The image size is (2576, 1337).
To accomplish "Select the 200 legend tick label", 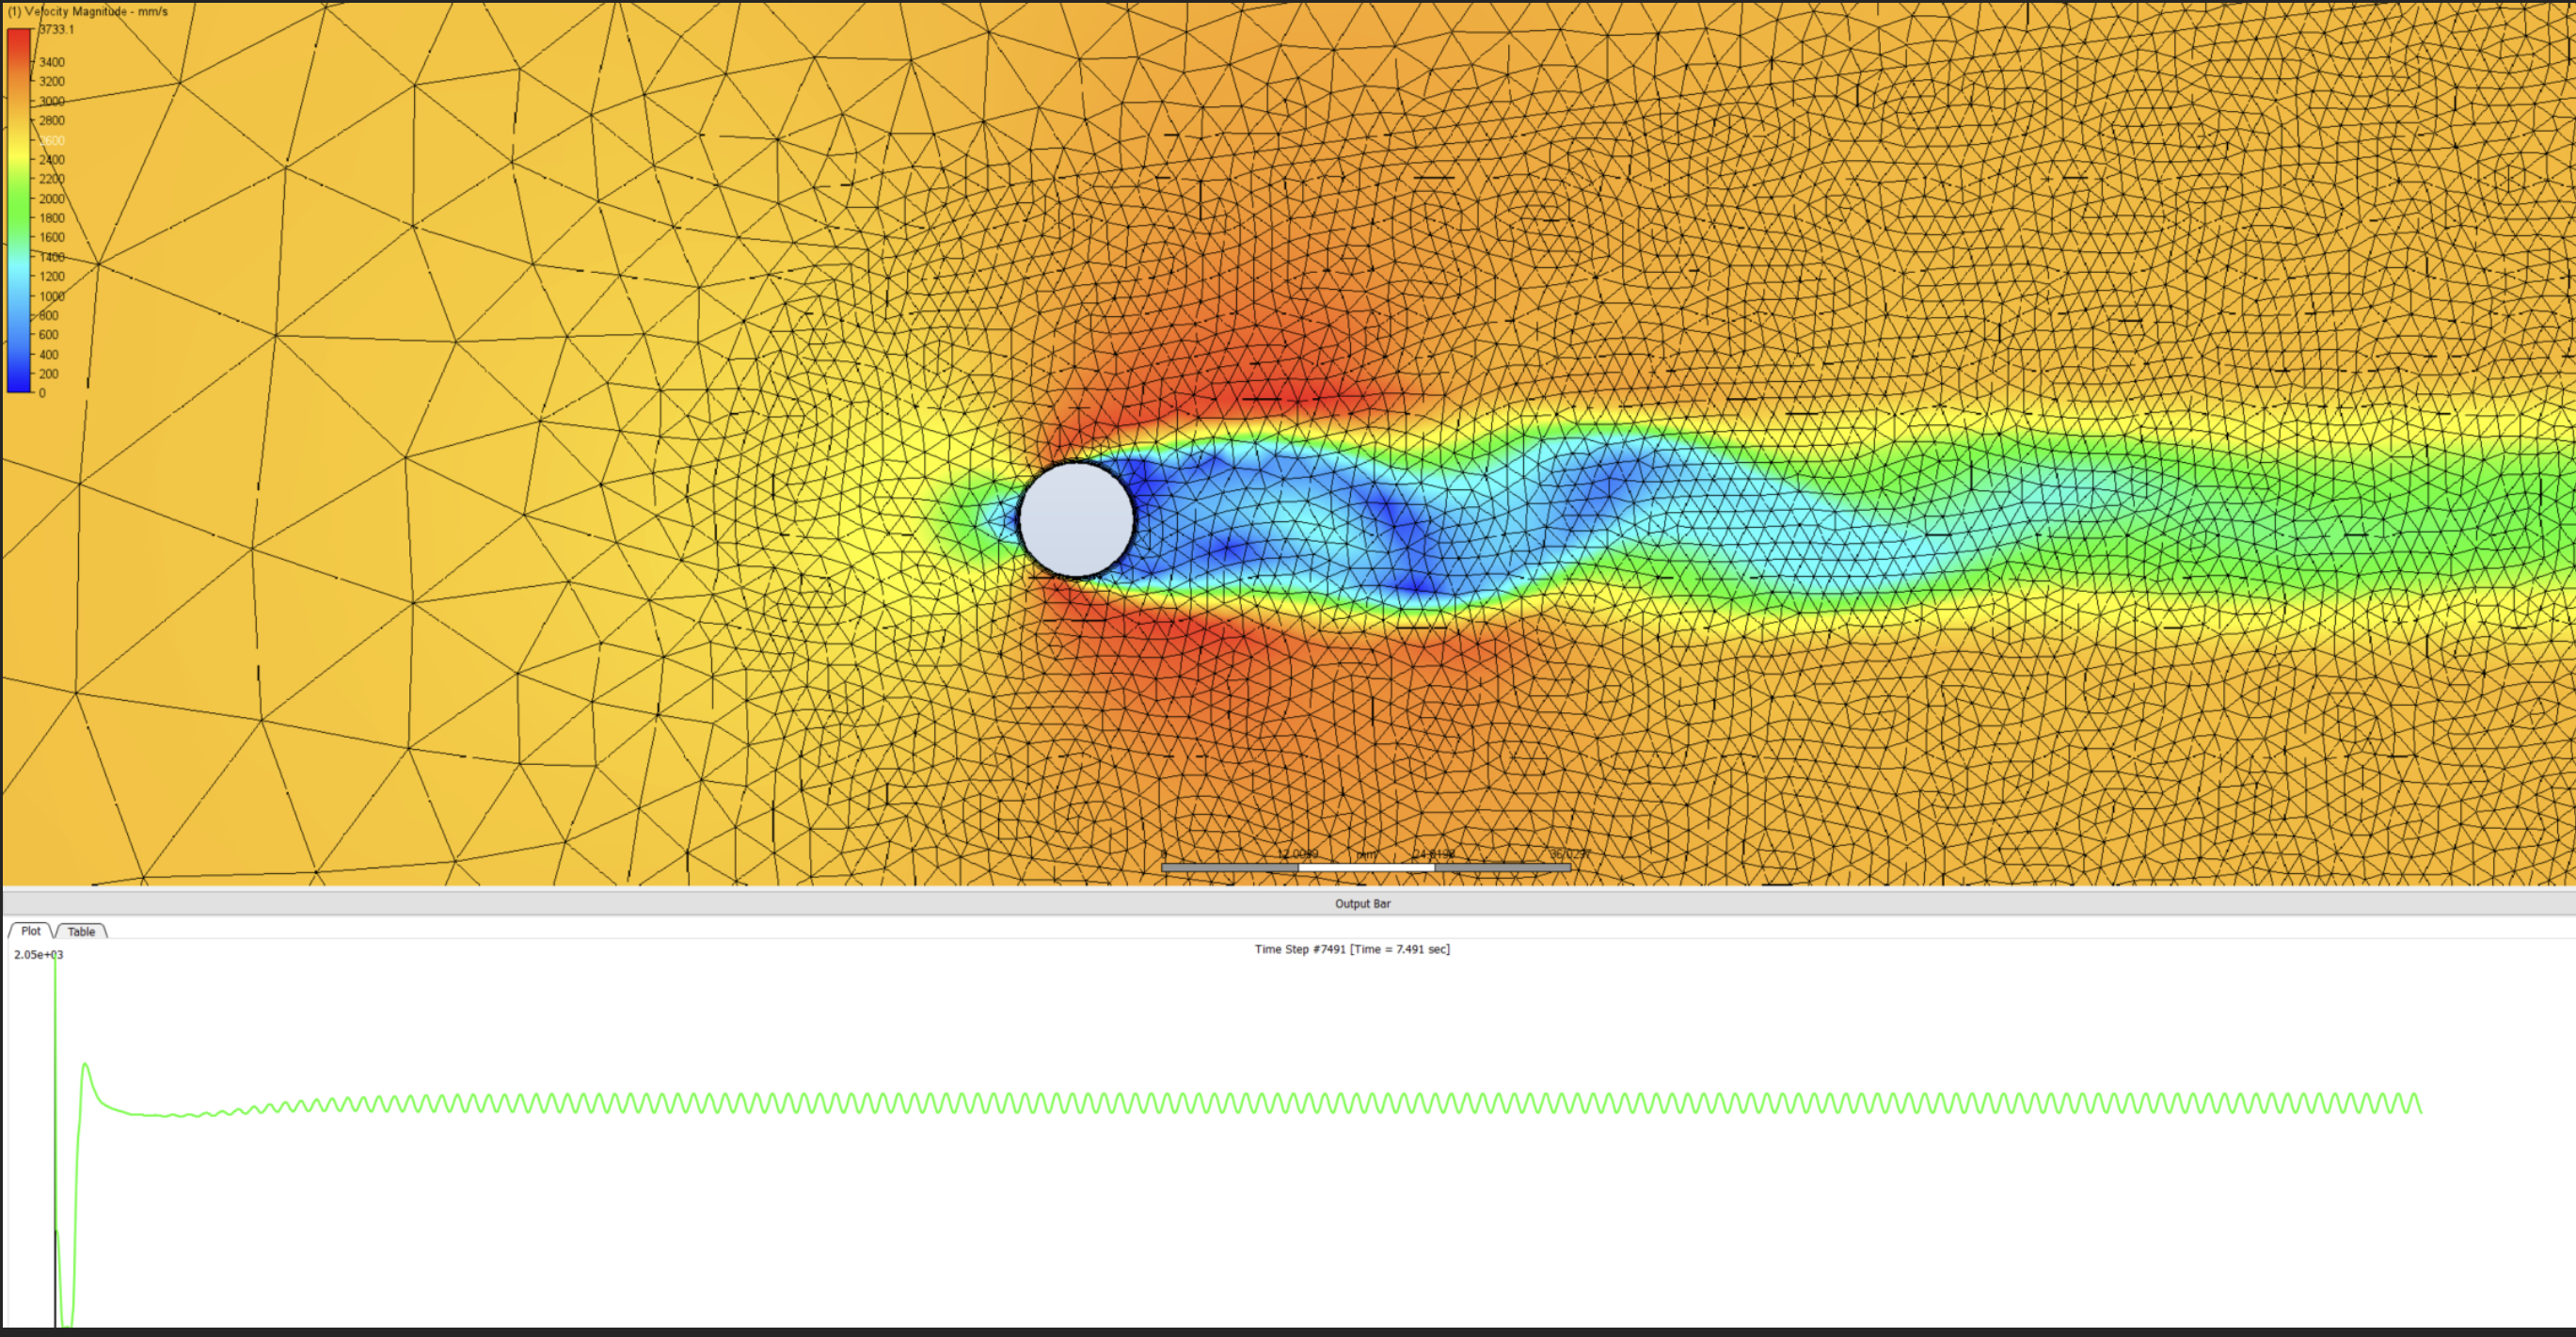I will click(x=48, y=374).
